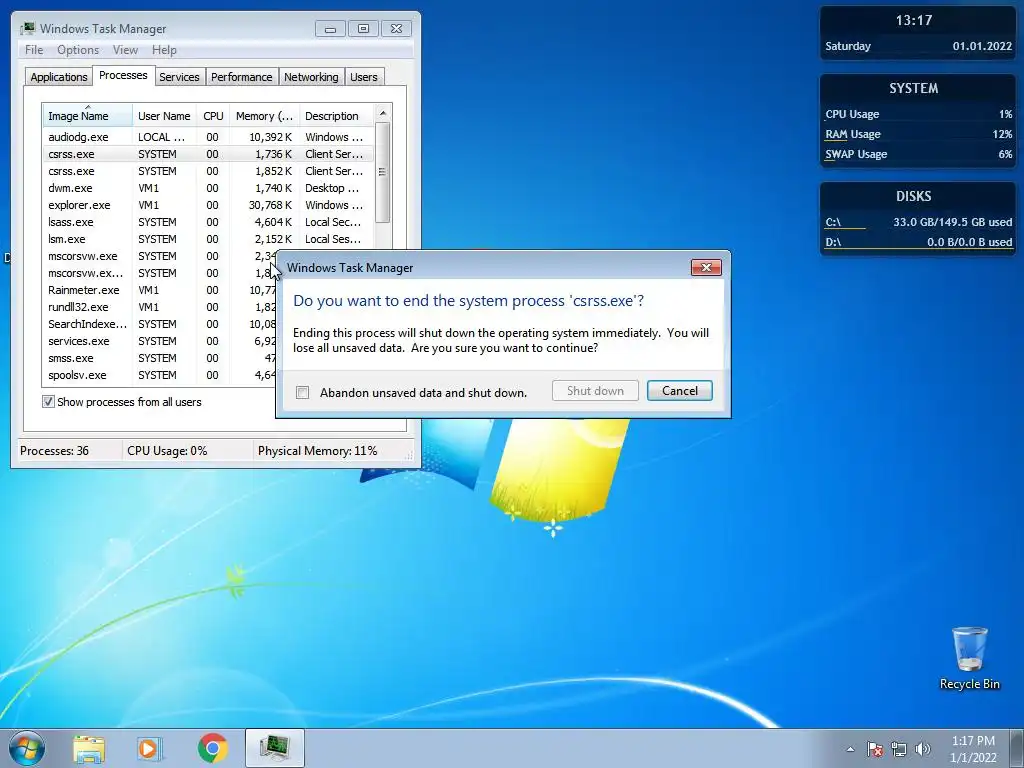Check Abandon unsaved data and shut down

[302, 392]
